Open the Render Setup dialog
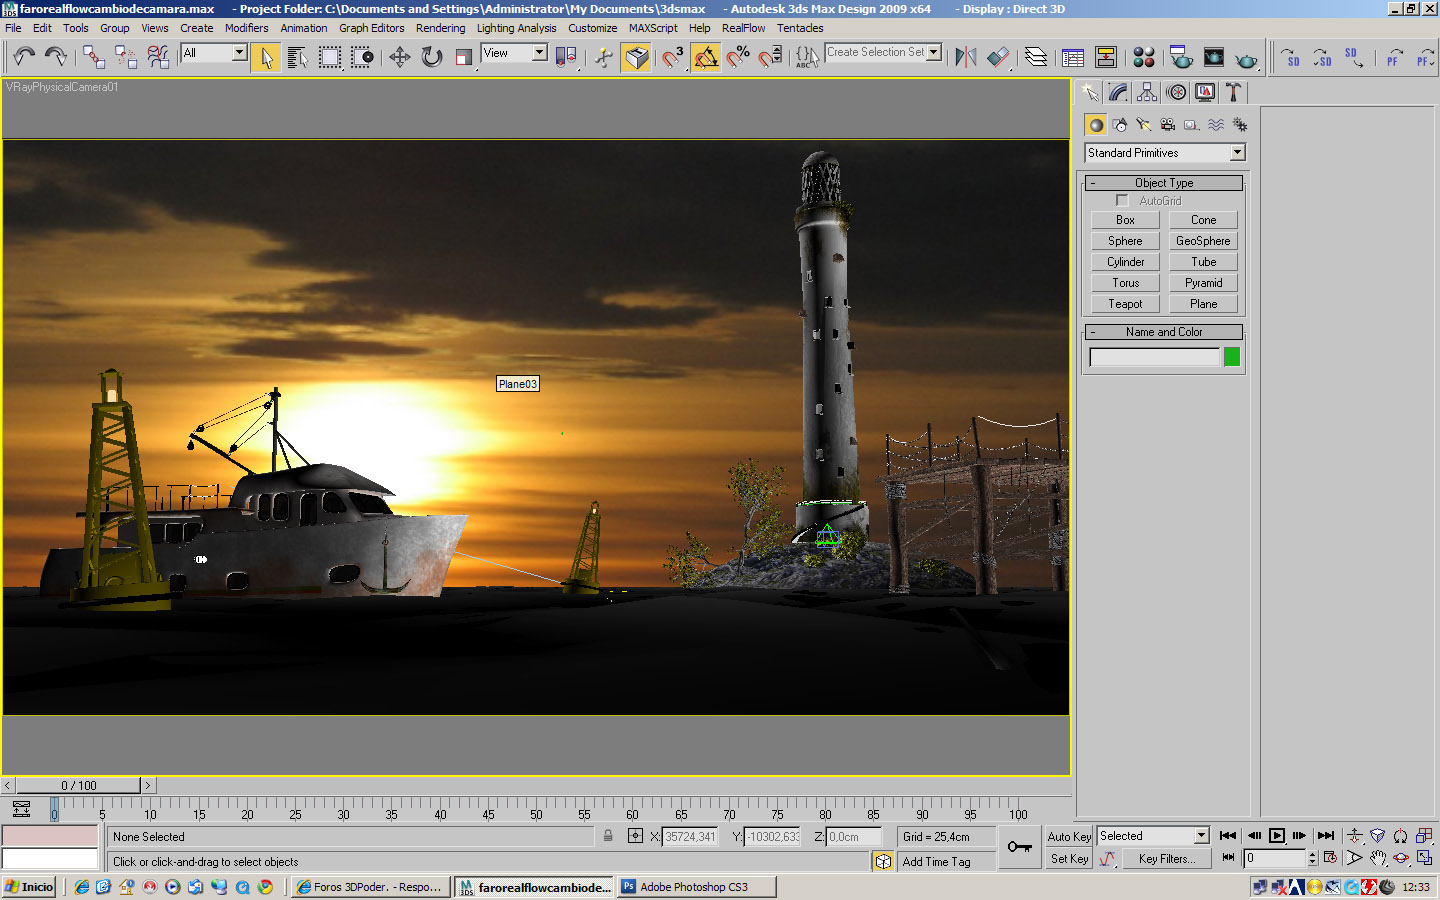1440x900 pixels. [x=1181, y=57]
